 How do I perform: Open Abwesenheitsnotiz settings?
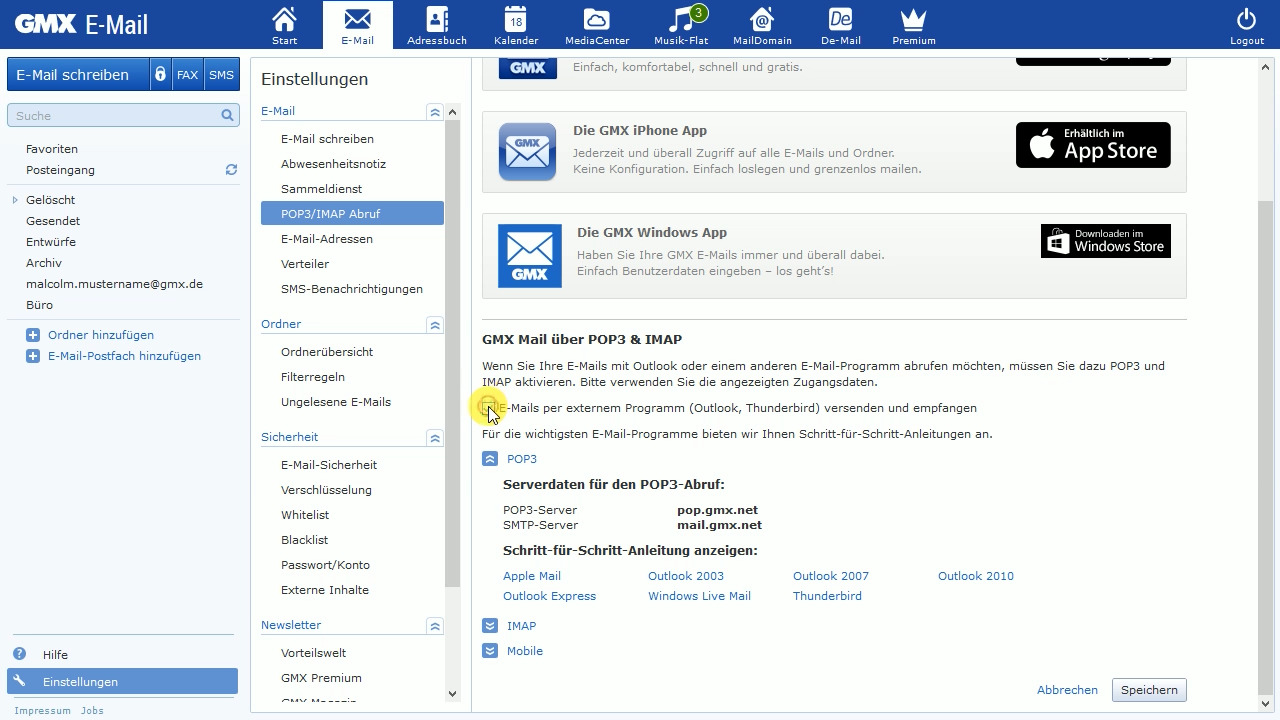click(333, 164)
